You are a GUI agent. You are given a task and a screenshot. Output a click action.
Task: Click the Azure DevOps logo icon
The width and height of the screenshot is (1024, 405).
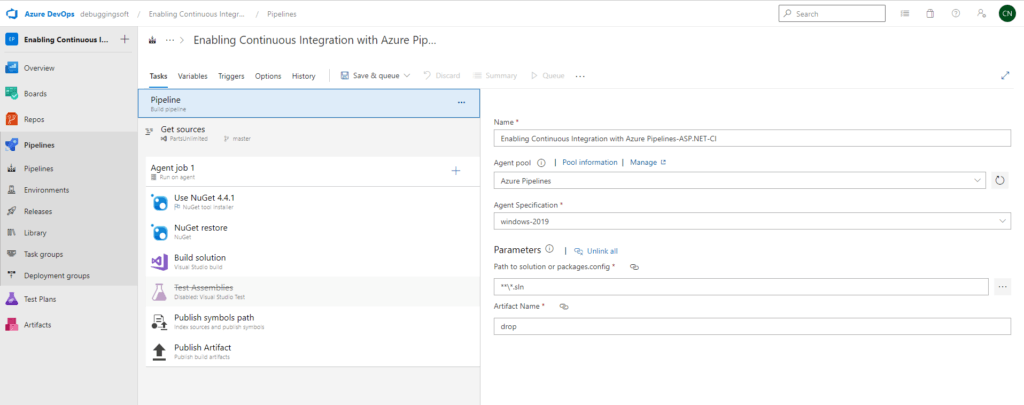[13, 14]
